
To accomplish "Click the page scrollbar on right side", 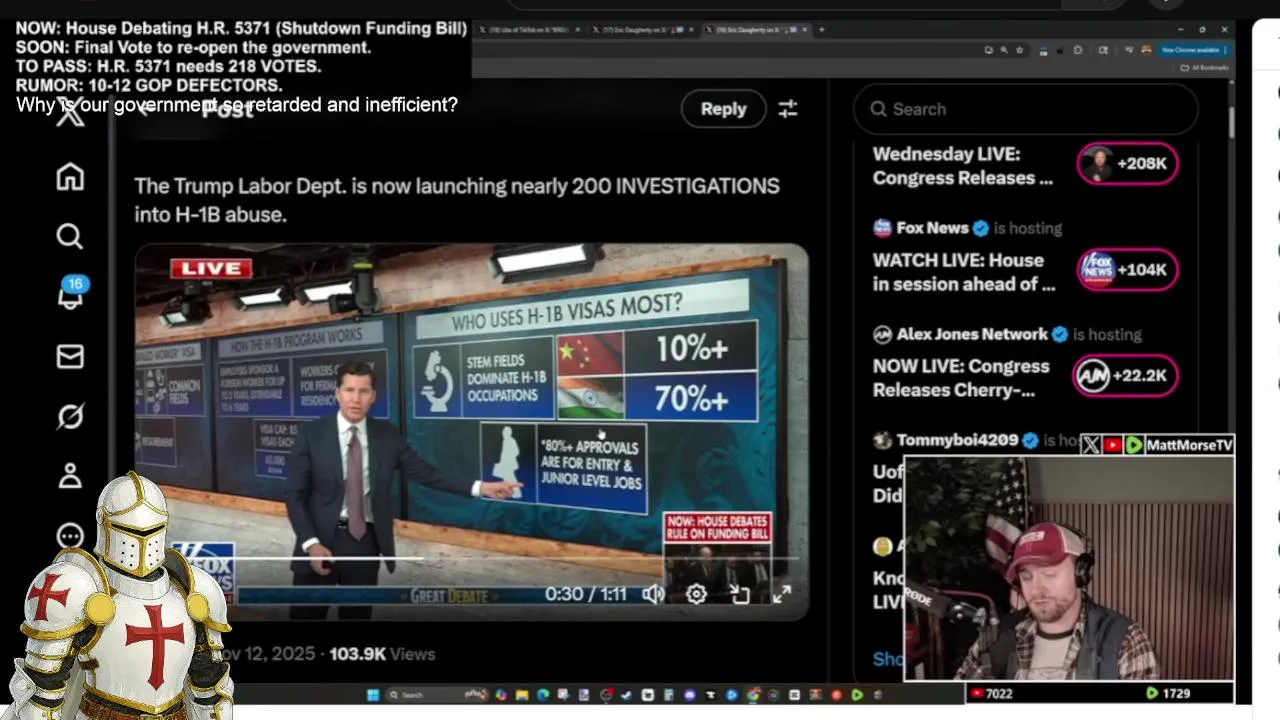I will [x=1232, y=120].
